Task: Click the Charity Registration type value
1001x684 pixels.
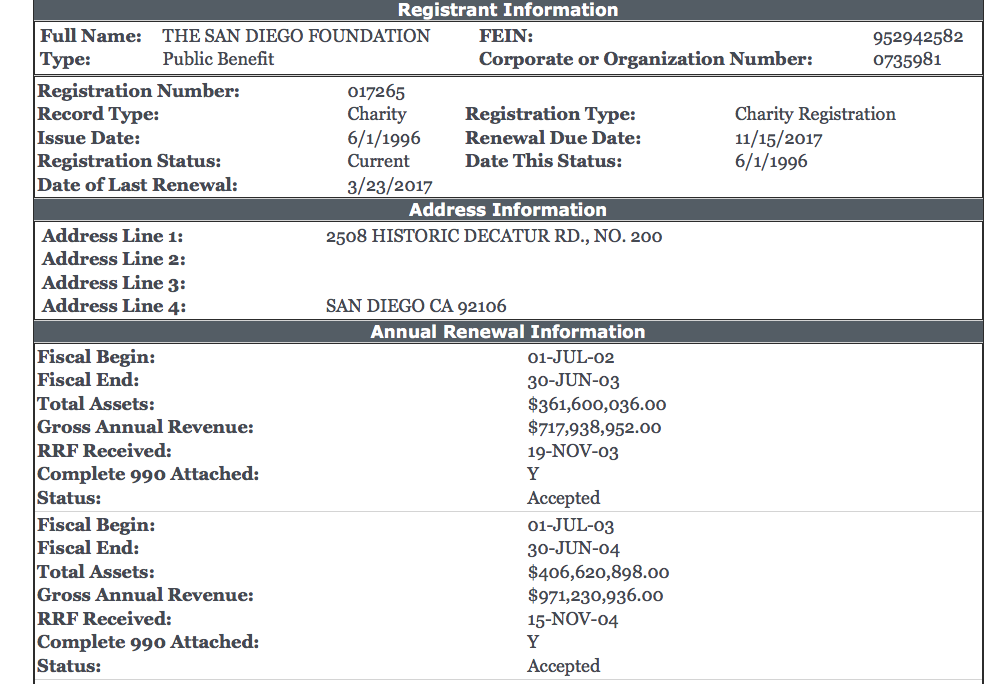Action: [x=815, y=114]
